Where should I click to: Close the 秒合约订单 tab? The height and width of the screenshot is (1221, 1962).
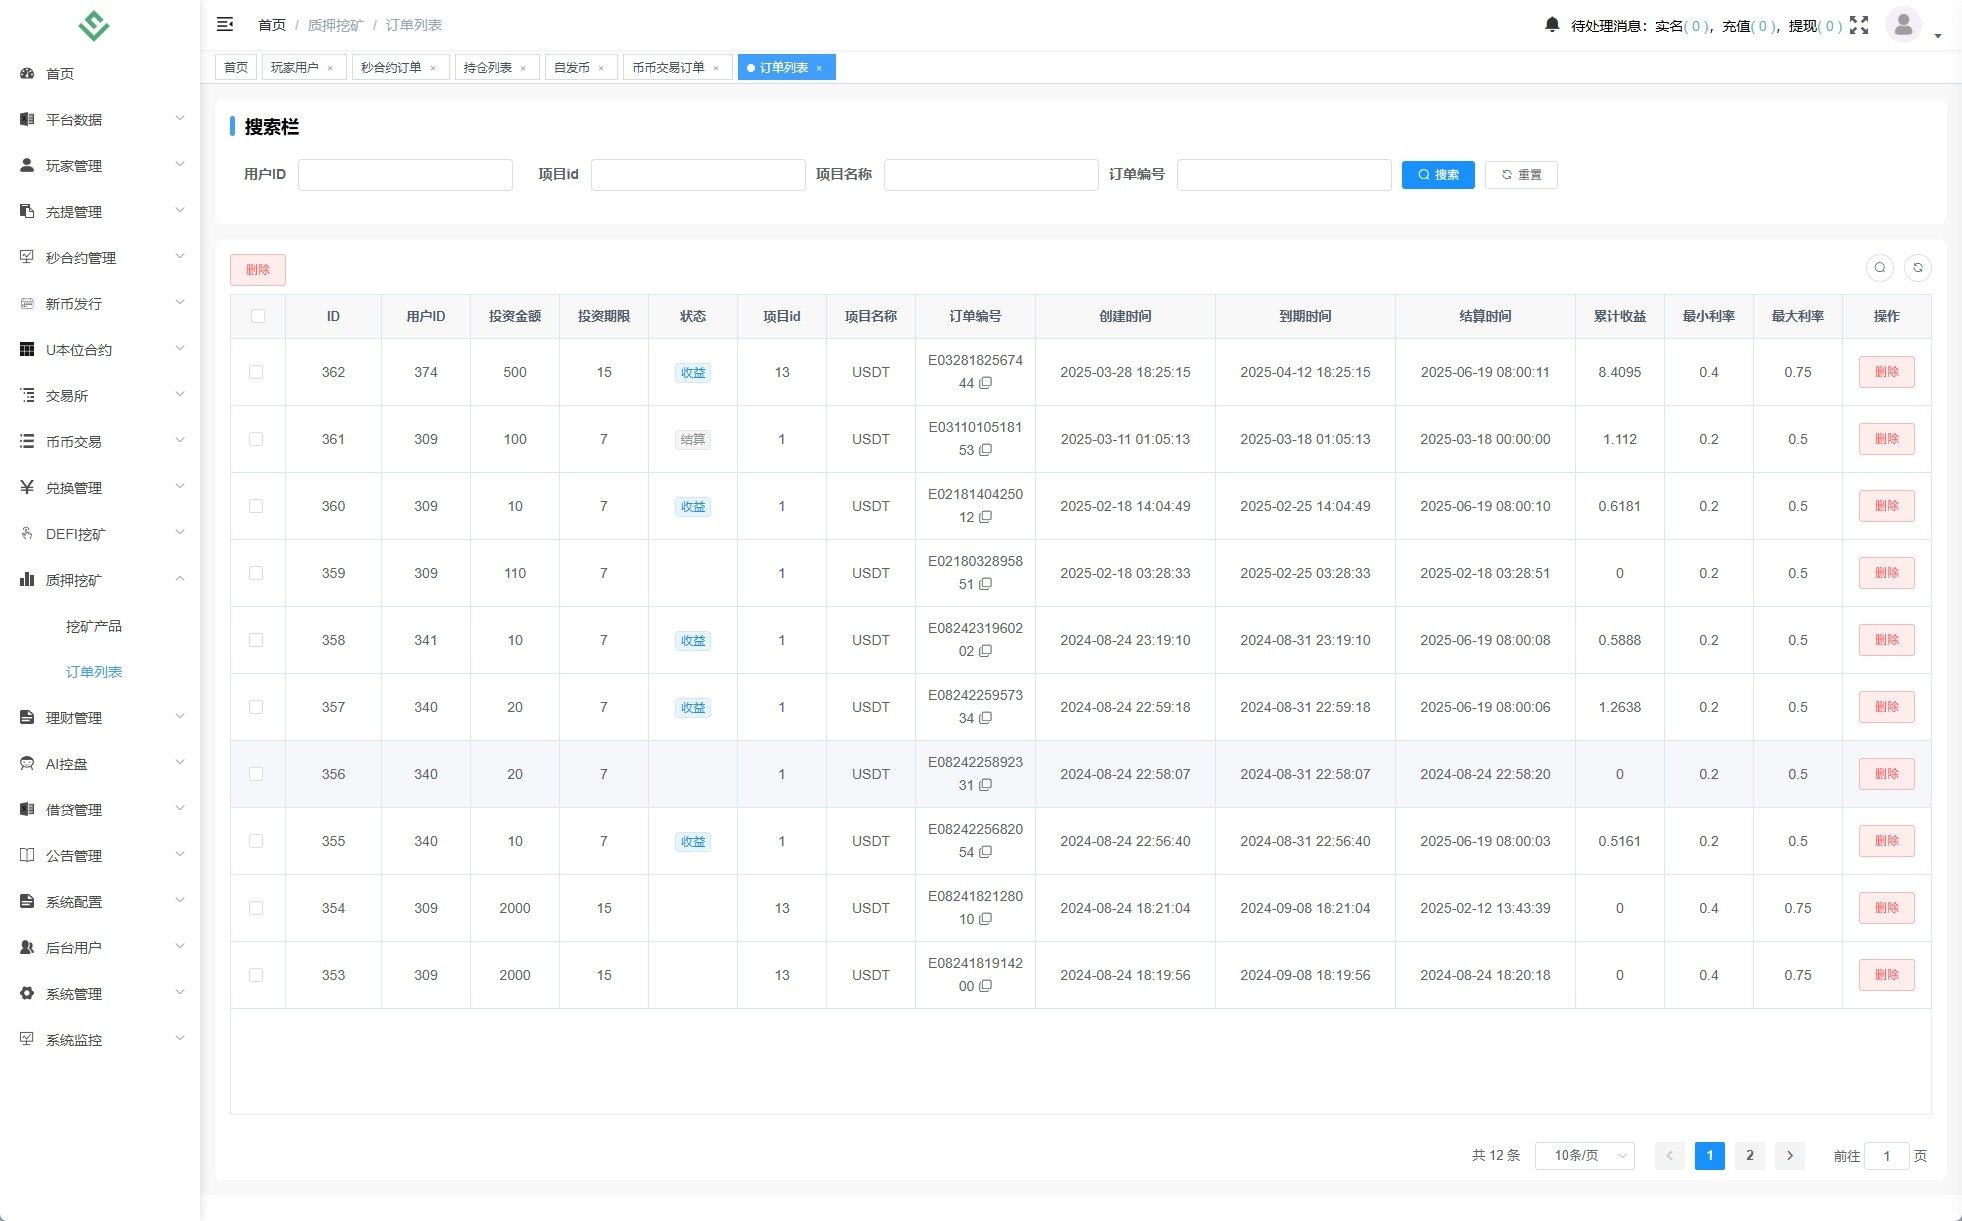[433, 68]
